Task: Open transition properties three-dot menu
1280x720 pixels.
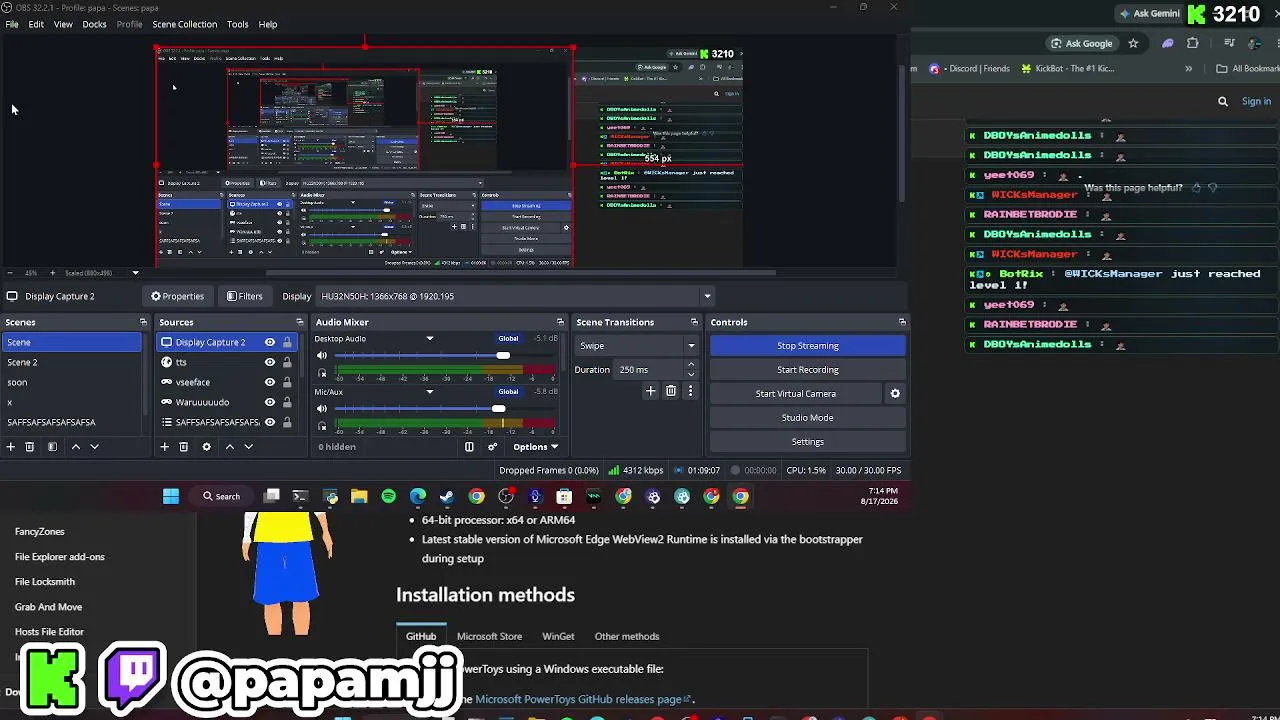Action: coord(690,391)
